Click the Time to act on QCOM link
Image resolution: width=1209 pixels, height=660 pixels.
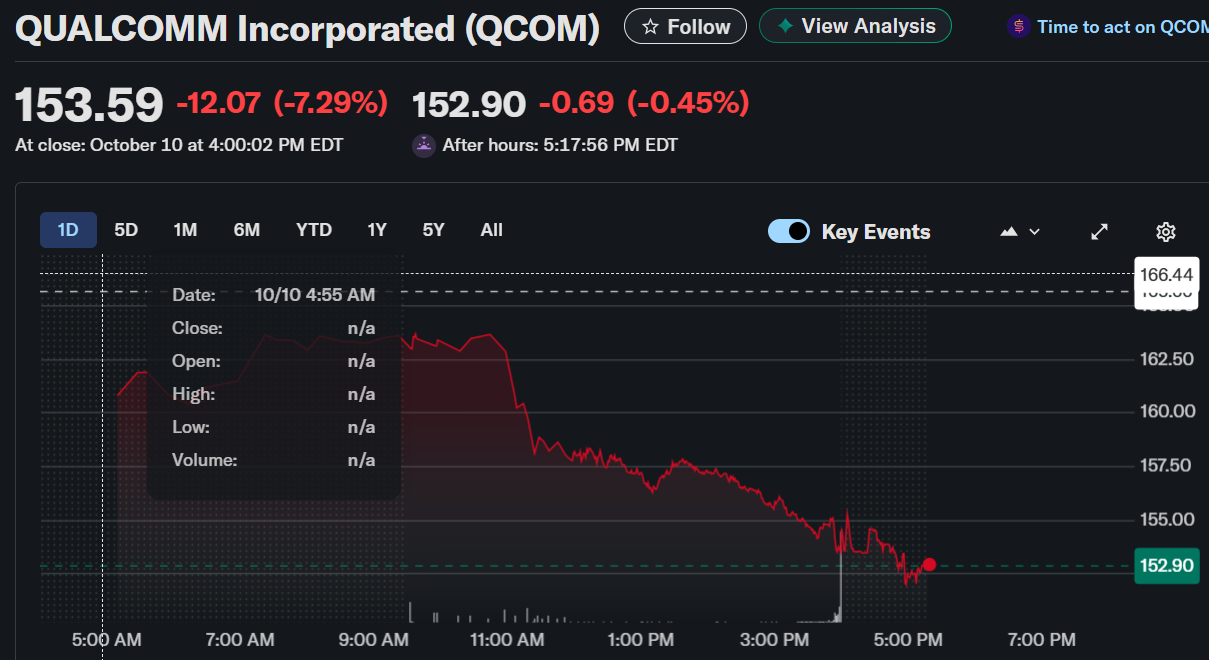[1122, 27]
